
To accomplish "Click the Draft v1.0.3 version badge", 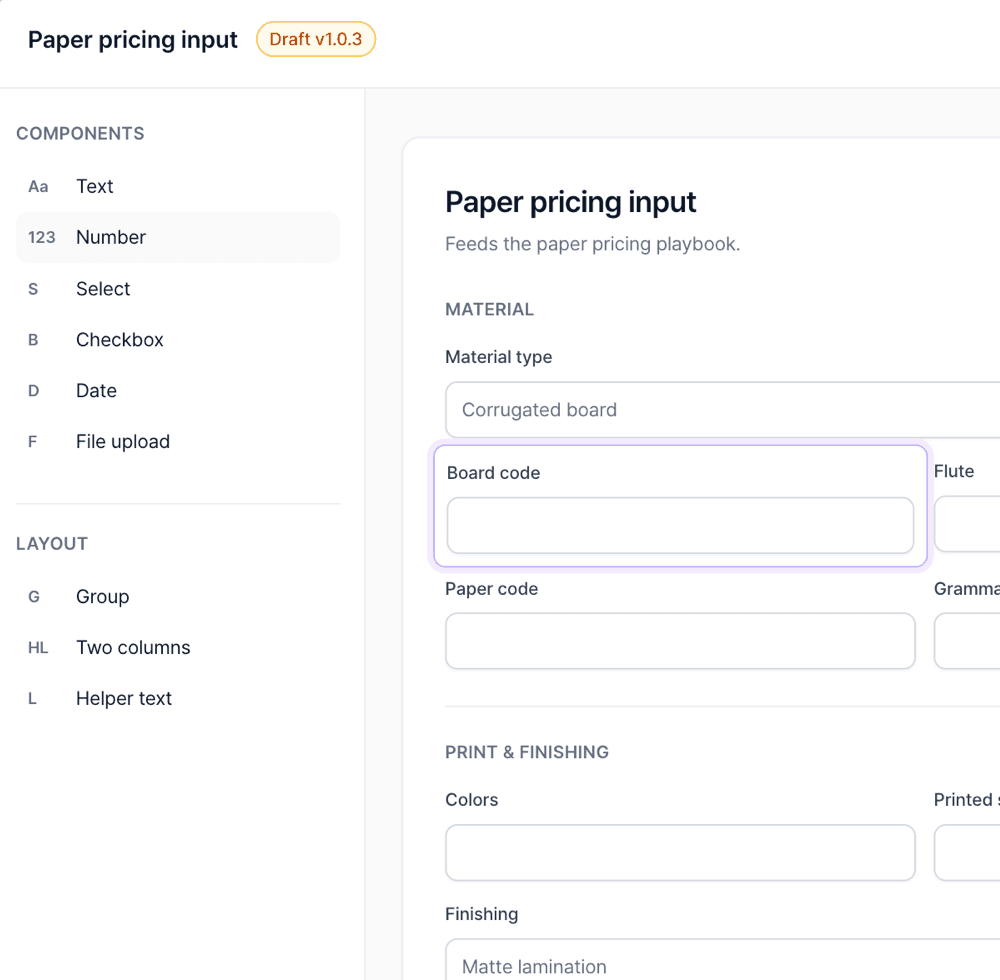I will point(316,40).
